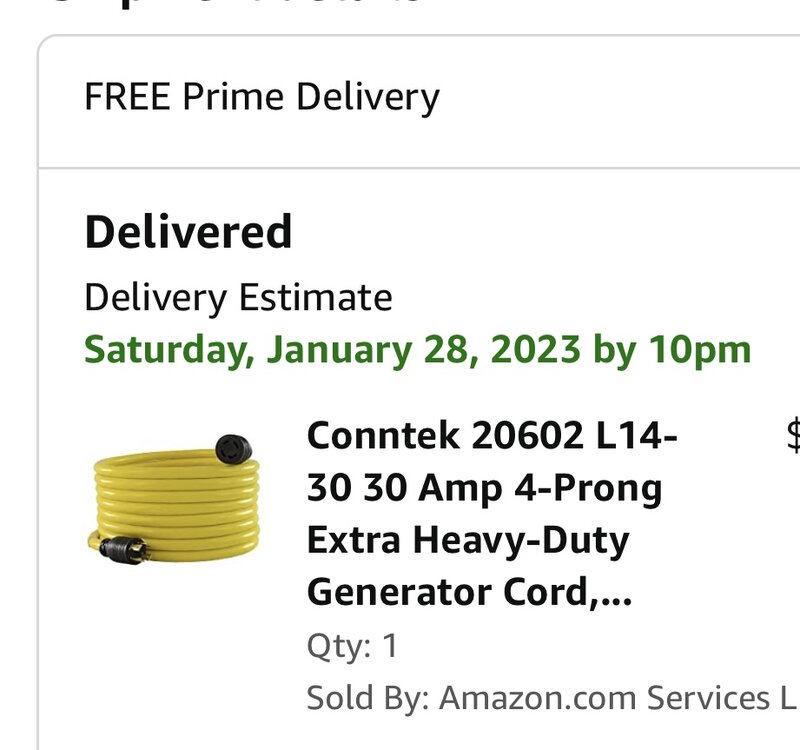This screenshot has width=800, height=750.
Task: Select the Delivered status heading
Action: (188, 233)
